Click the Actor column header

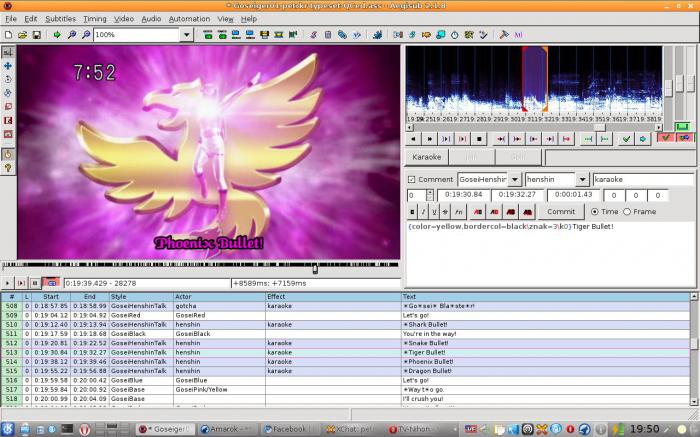tap(219, 296)
